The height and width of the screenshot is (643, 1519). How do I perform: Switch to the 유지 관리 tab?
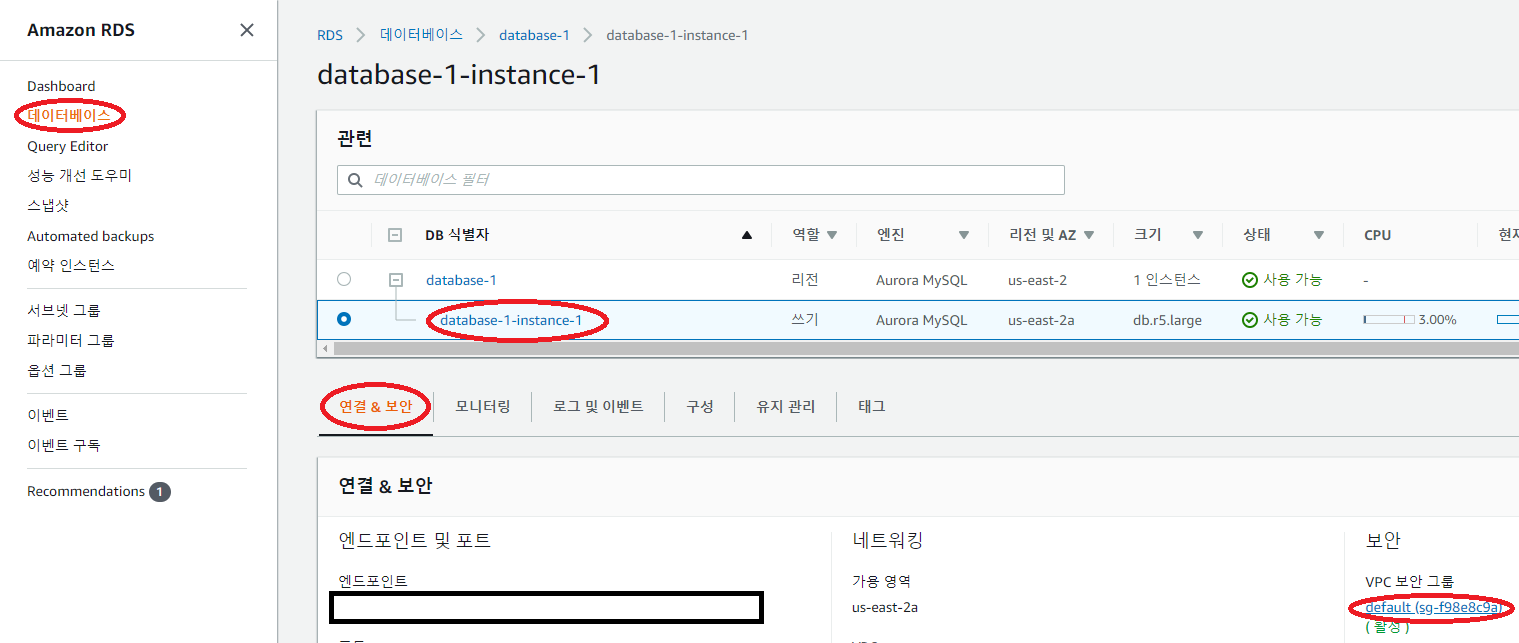[786, 406]
